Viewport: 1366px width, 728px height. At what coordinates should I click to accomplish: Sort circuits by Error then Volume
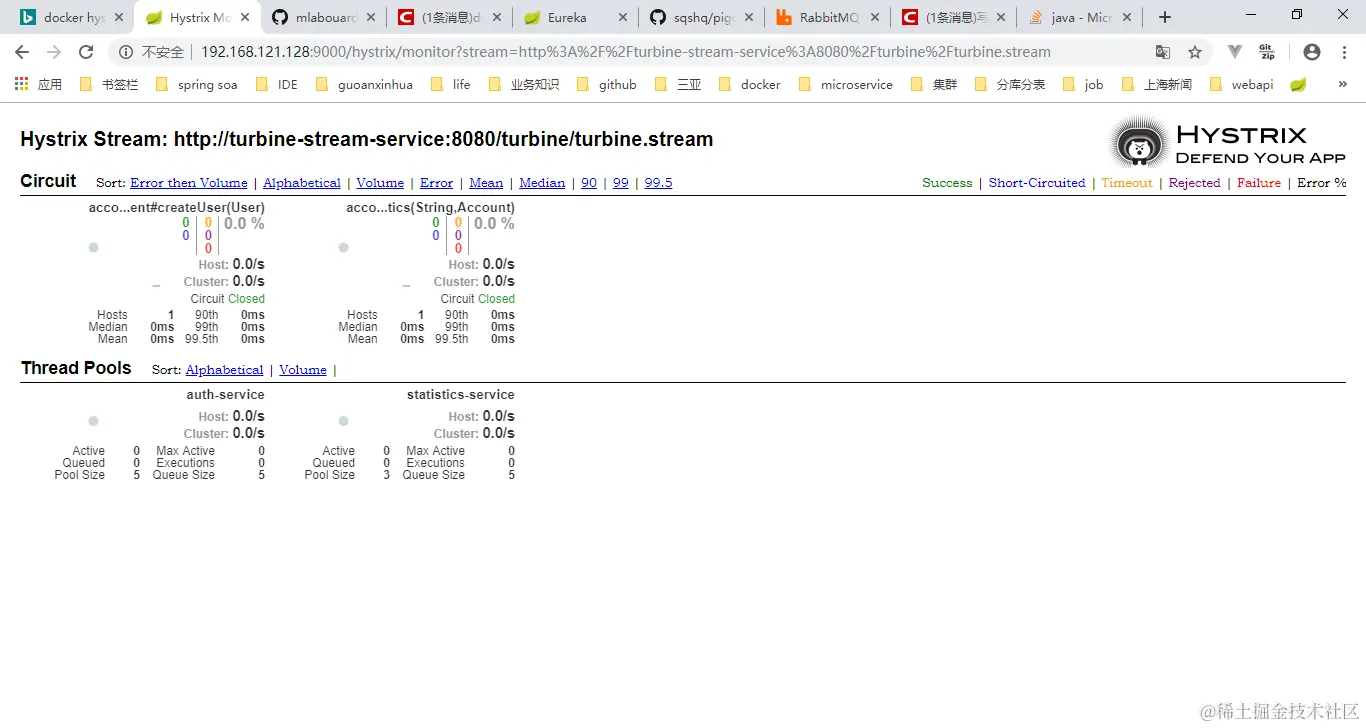[189, 183]
